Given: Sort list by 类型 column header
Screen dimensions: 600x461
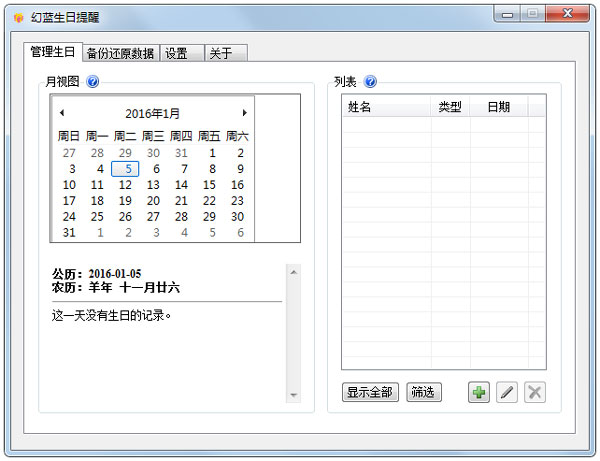Looking at the screenshot, I should click(x=450, y=107).
